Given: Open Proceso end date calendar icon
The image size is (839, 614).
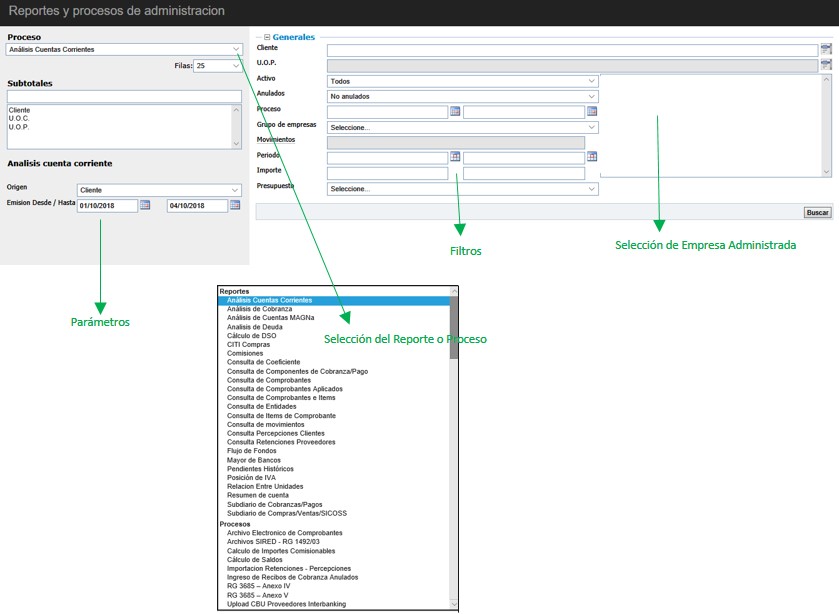Looking at the screenshot, I should pos(592,111).
